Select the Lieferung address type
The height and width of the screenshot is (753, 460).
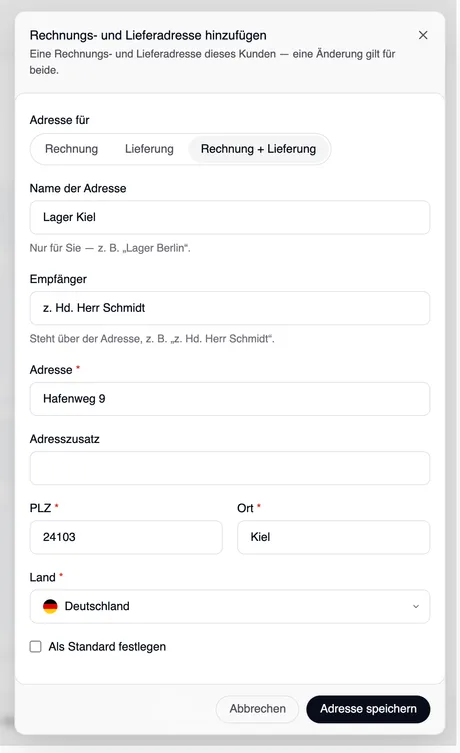click(149, 149)
